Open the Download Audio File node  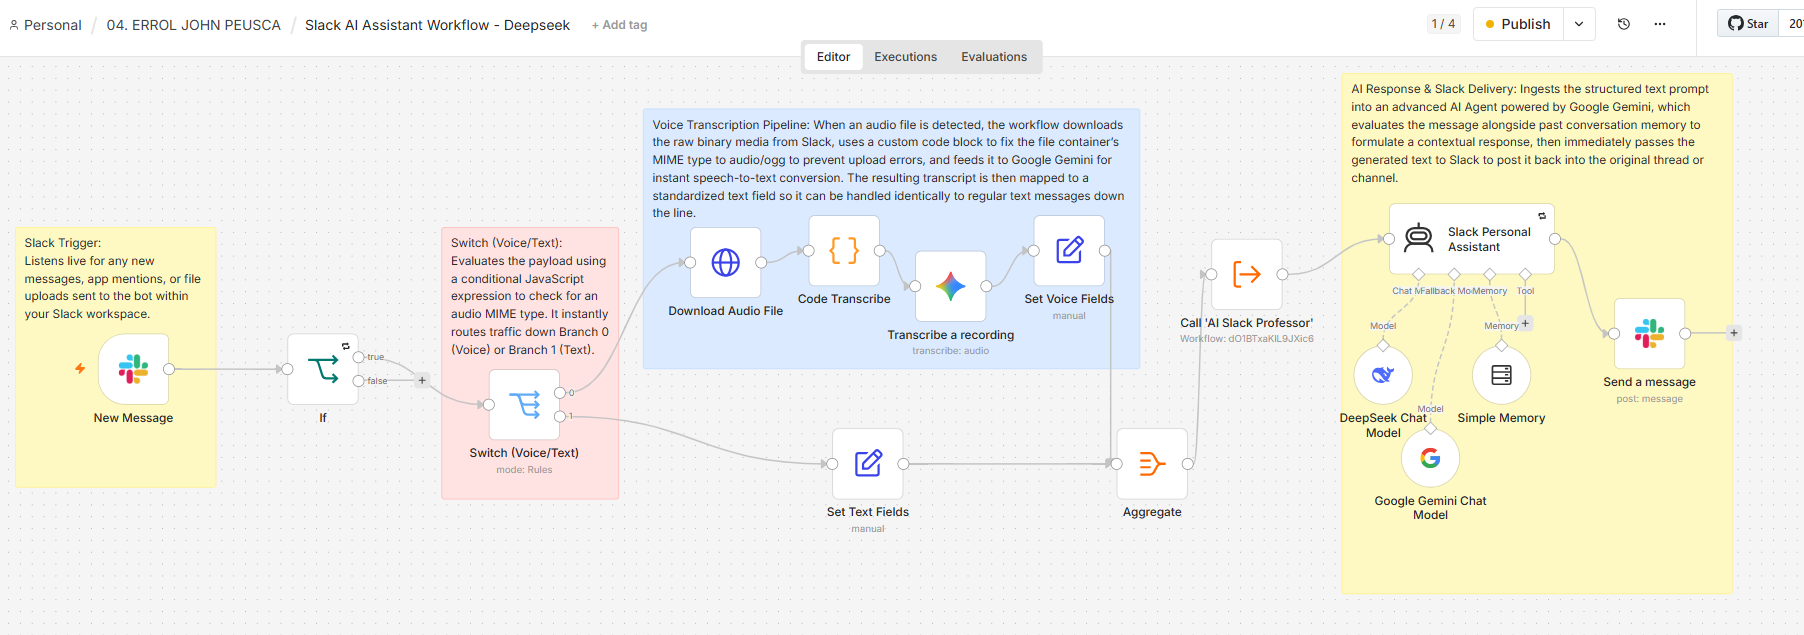[725, 262]
